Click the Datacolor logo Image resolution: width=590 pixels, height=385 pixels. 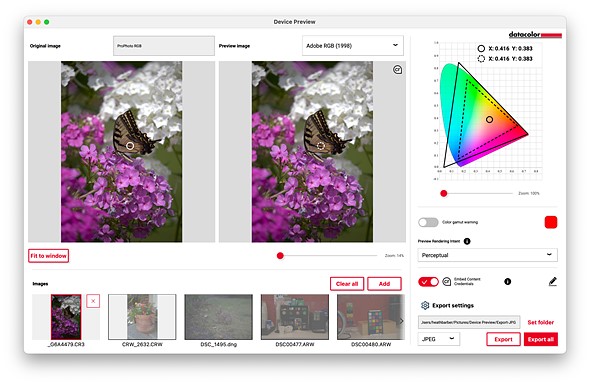pos(535,35)
